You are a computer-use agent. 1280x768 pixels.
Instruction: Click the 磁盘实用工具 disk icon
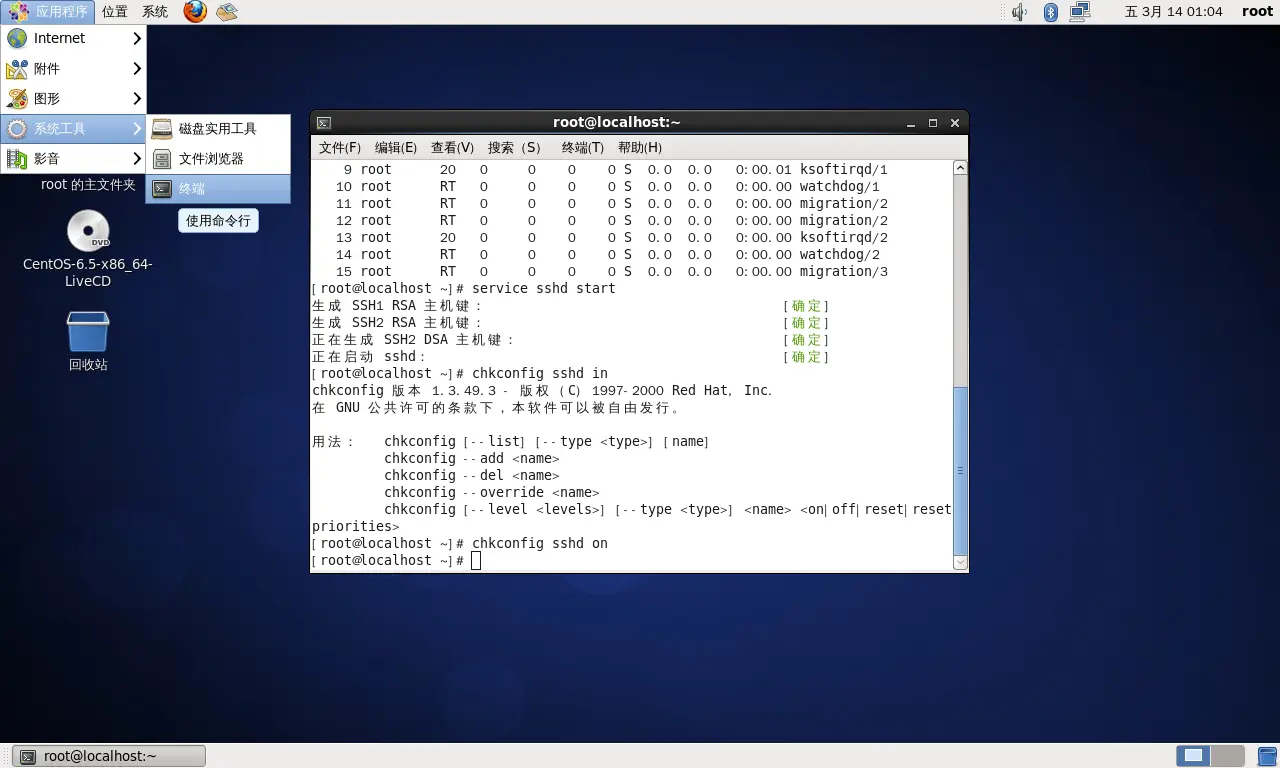click(x=162, y=129)
